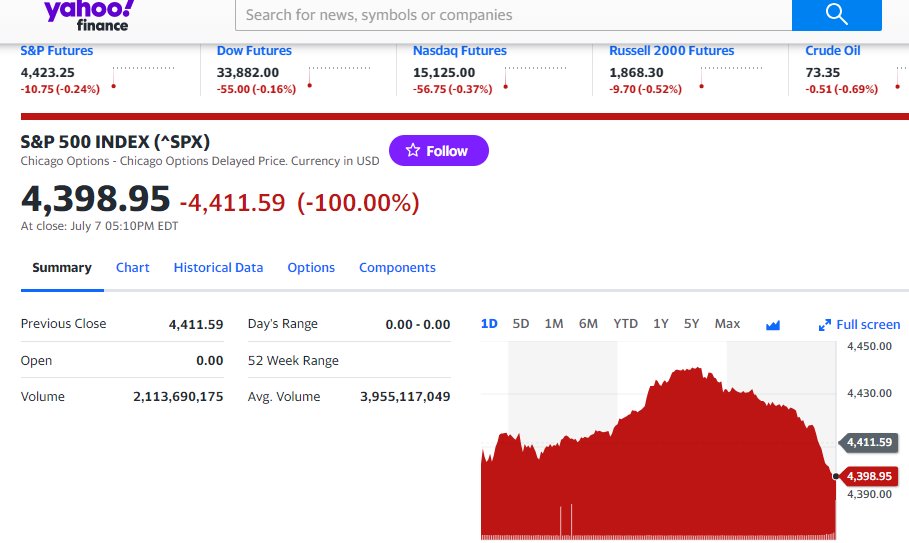Click the large 4,398.95 price
This screenshot has height=543, width=909.
[96, 199]
